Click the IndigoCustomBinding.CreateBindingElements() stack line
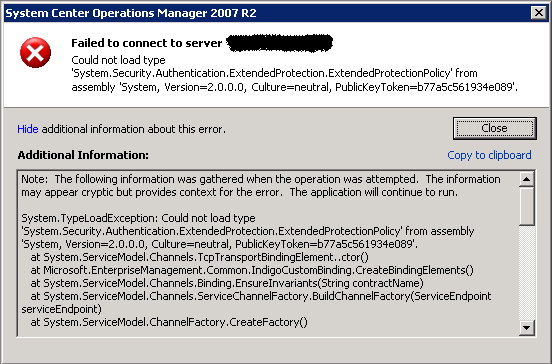 coord(252,270)
